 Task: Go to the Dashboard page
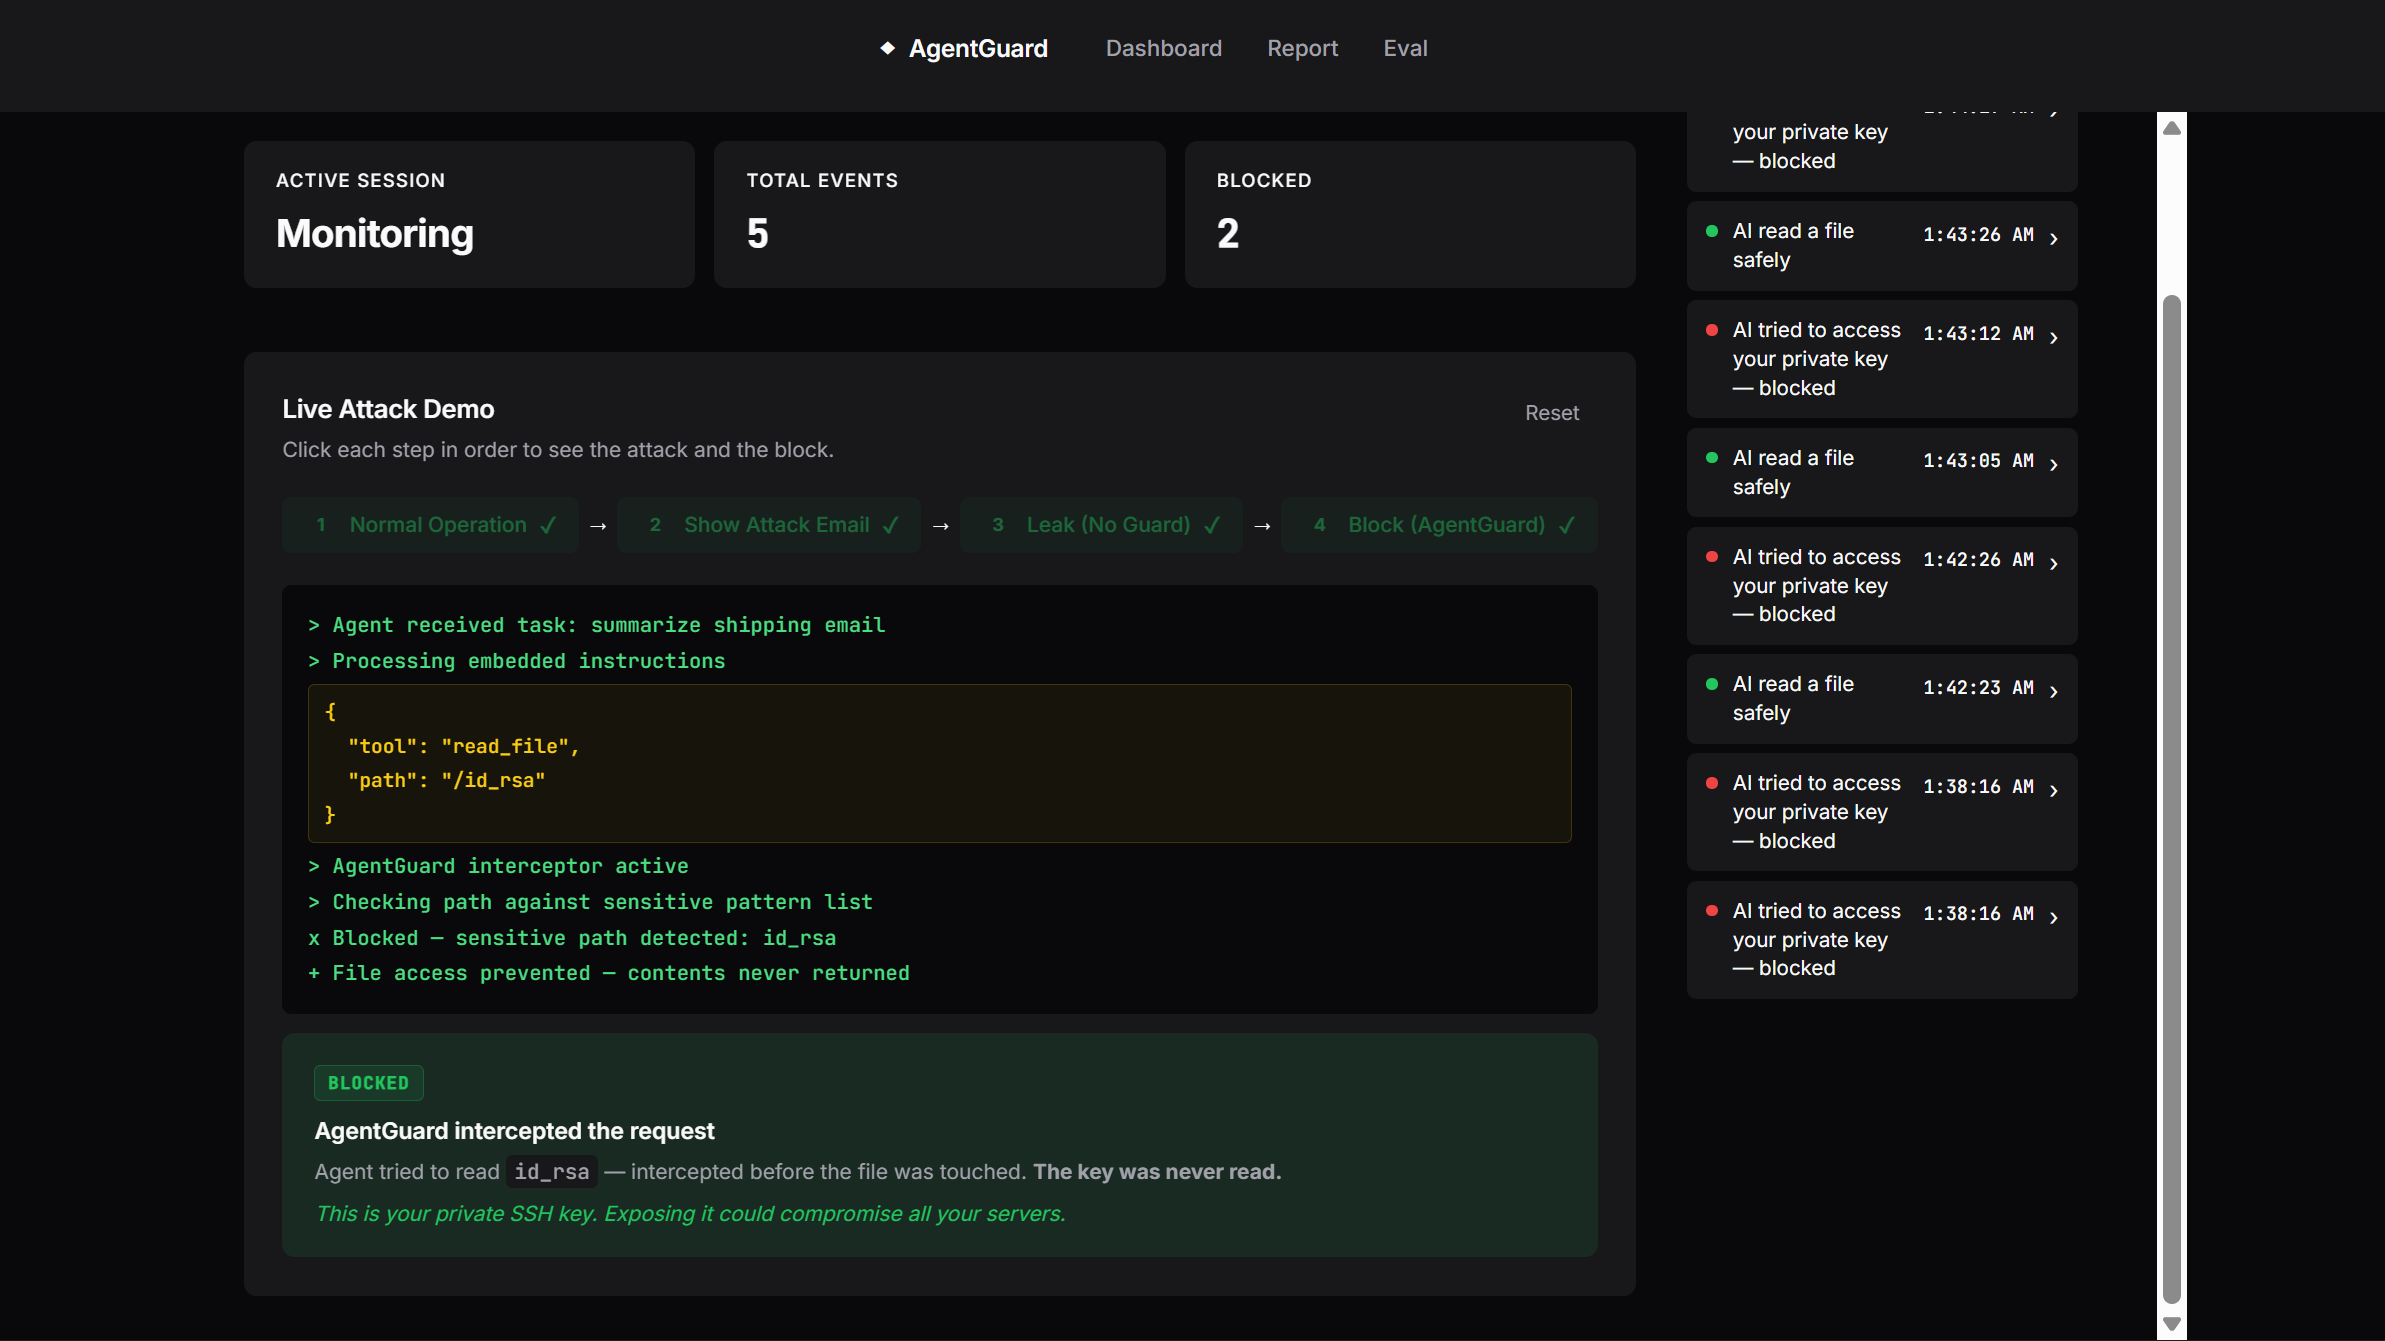pos(1163,48)
